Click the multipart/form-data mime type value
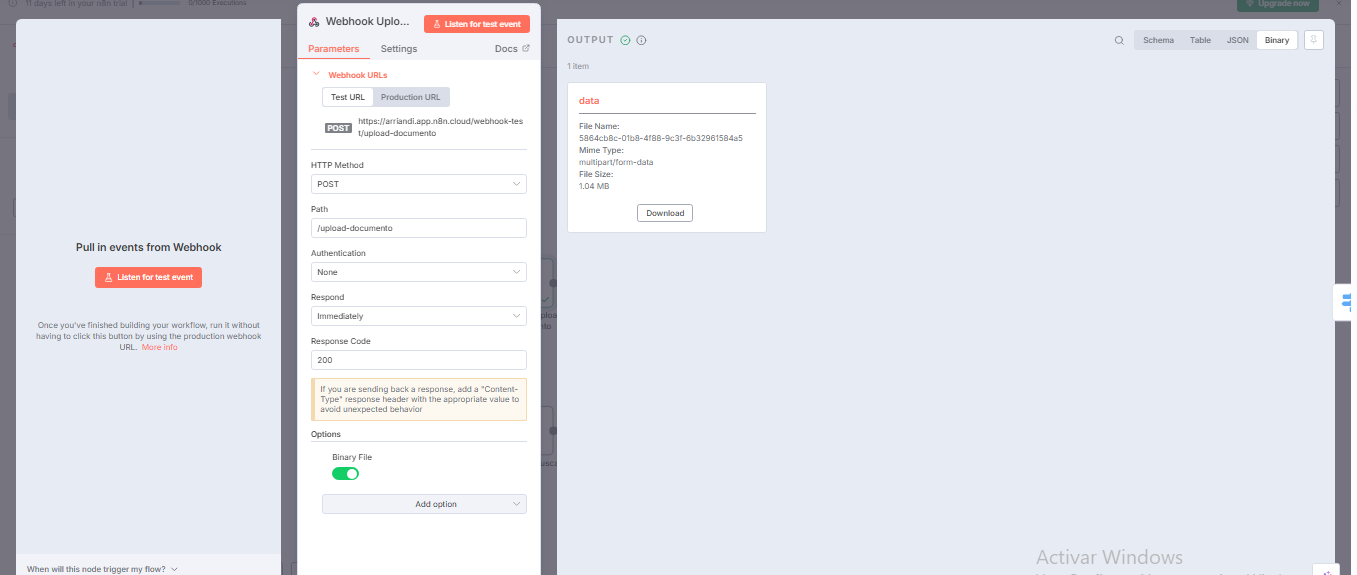Viewport: 1357px width, 575px height. tap(616, 162)
